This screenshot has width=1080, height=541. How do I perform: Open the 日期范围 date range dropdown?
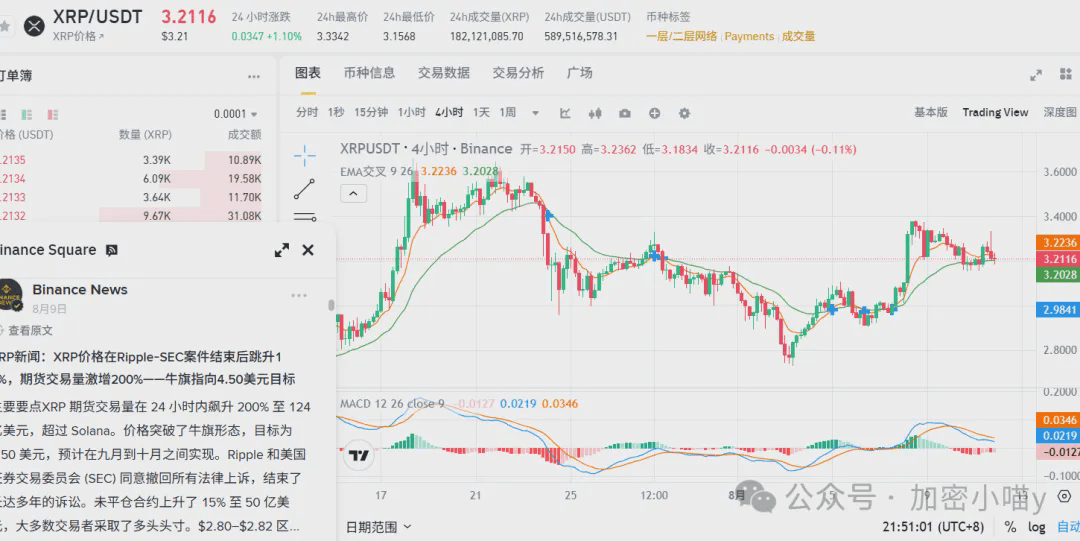[378, 527]
